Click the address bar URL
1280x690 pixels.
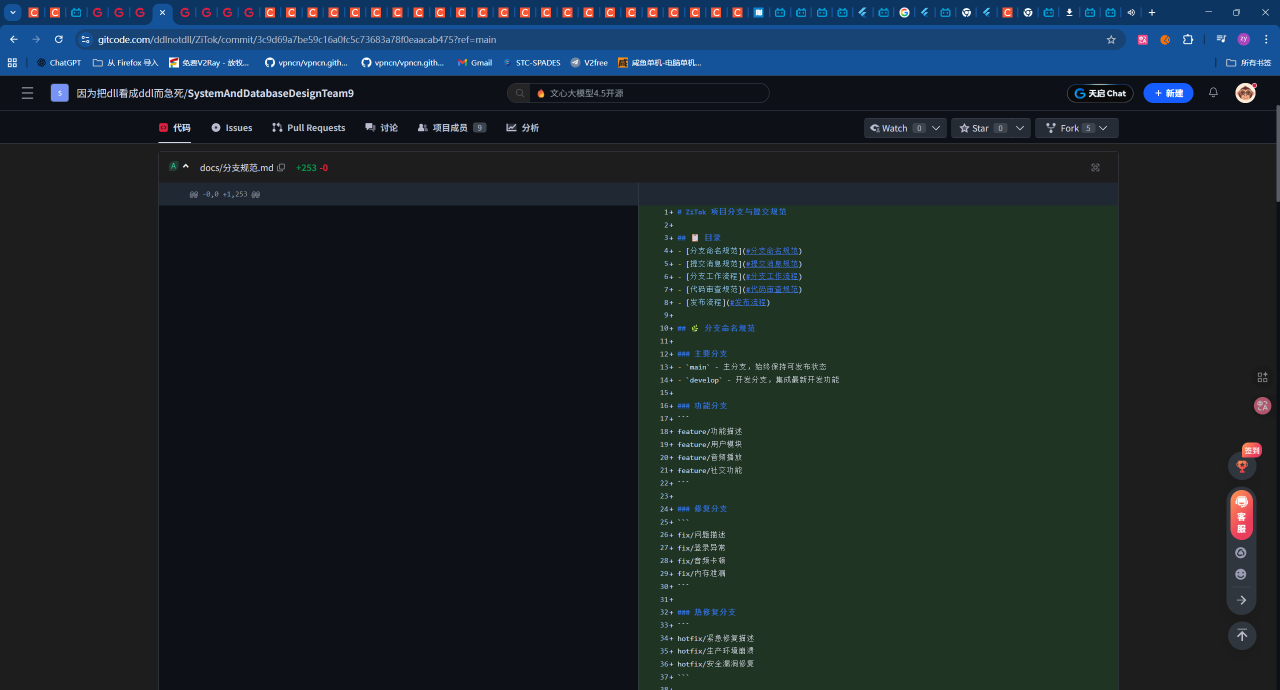tap(297, 40)
